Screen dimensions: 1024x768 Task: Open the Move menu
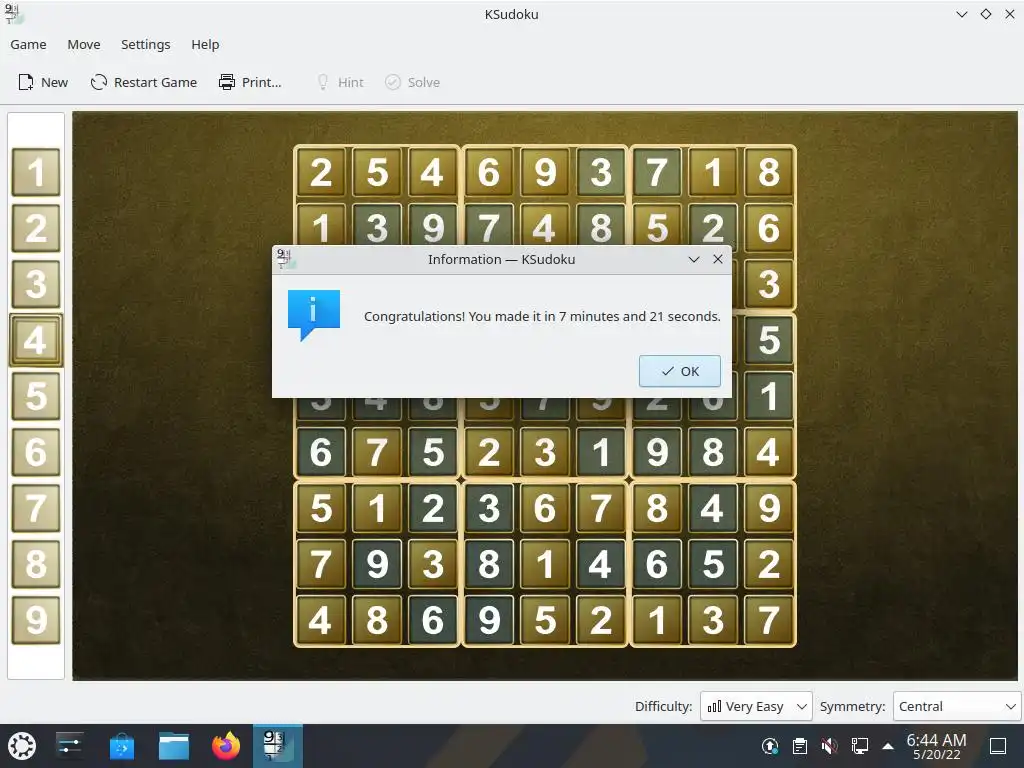(x=84, y=44)
